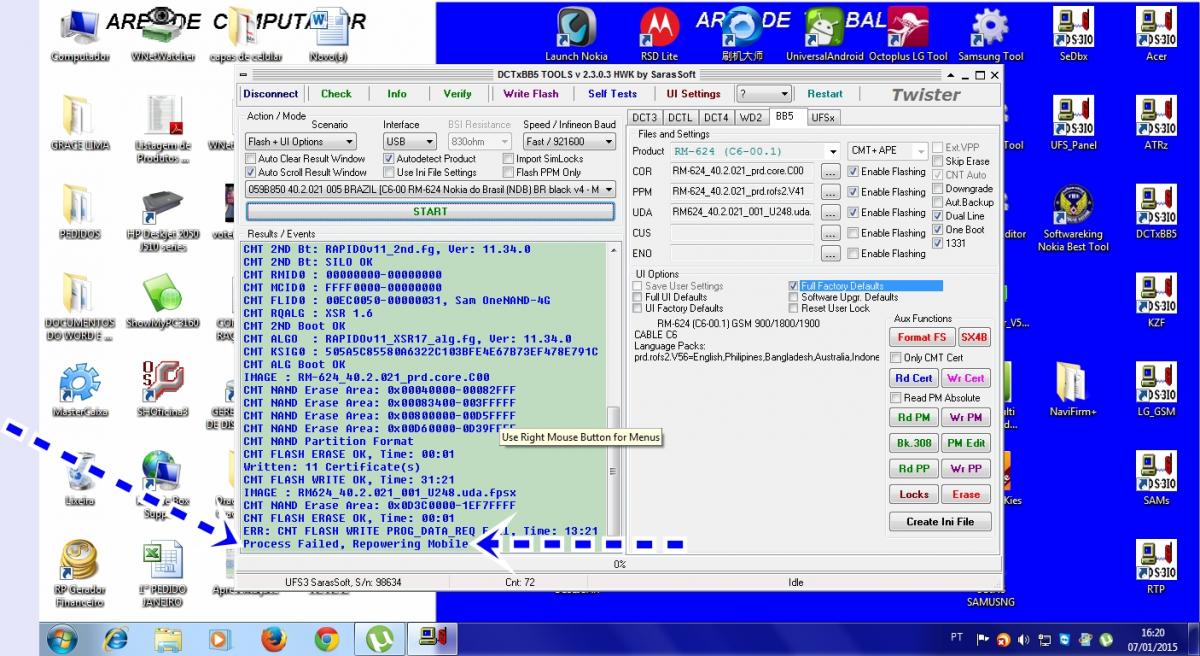Image resolution: width=1200 pixels, height=656 pixels.
Task: Open the HP Deskjet 2050 printer shortcut
Action: coord(162,218)
